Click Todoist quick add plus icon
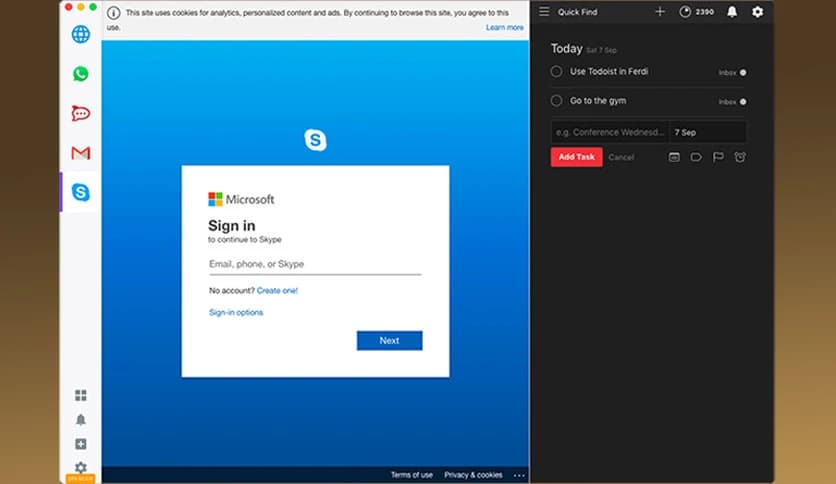Image resolution: width=836 pixels, height=484 pixels. 660,11
